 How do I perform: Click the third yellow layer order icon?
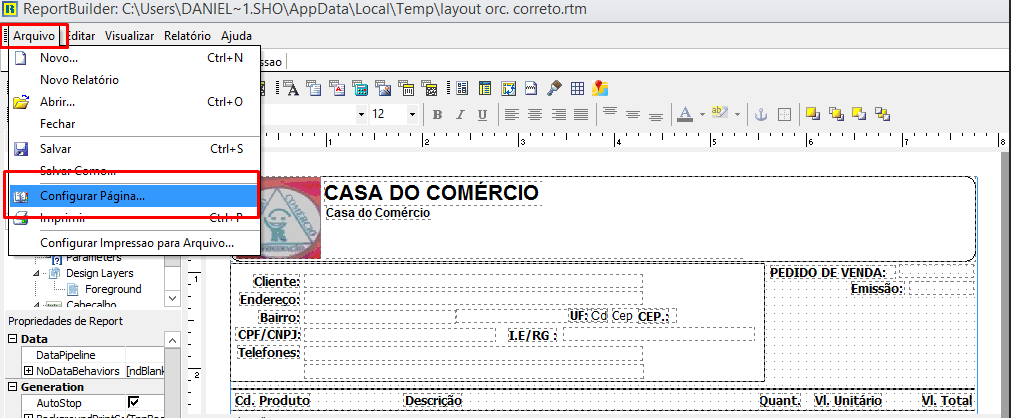tap(859, 114)
